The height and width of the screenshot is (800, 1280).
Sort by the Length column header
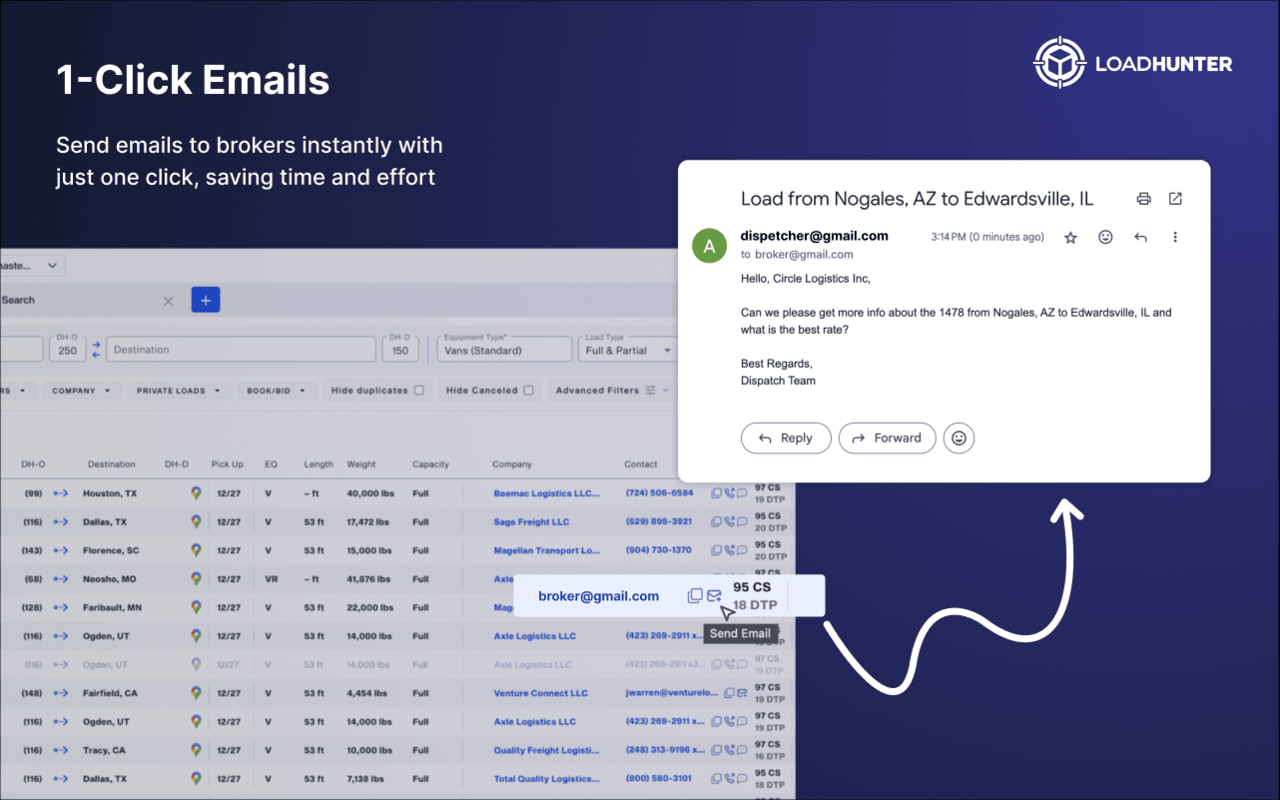(x=318, y=464)
